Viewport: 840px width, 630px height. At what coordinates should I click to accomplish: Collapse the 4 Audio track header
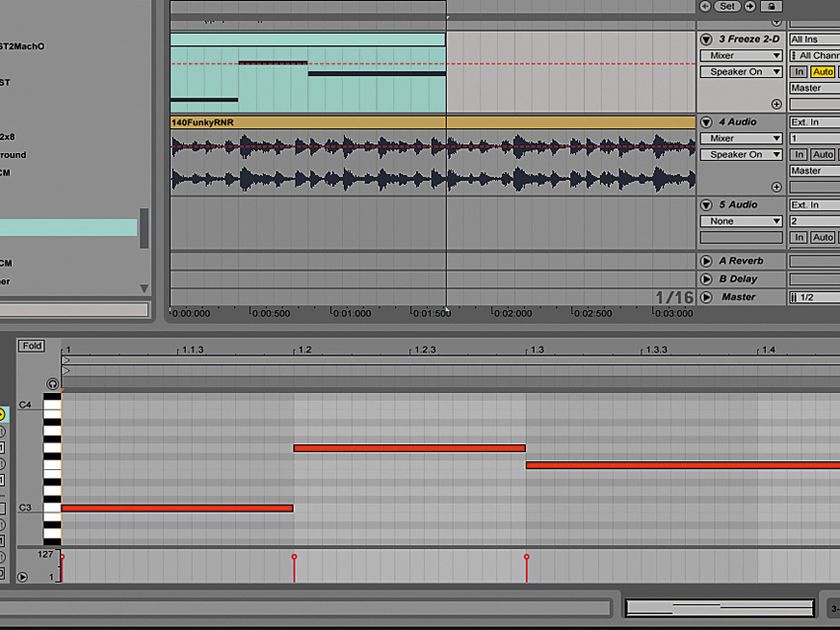click(707, 121)
